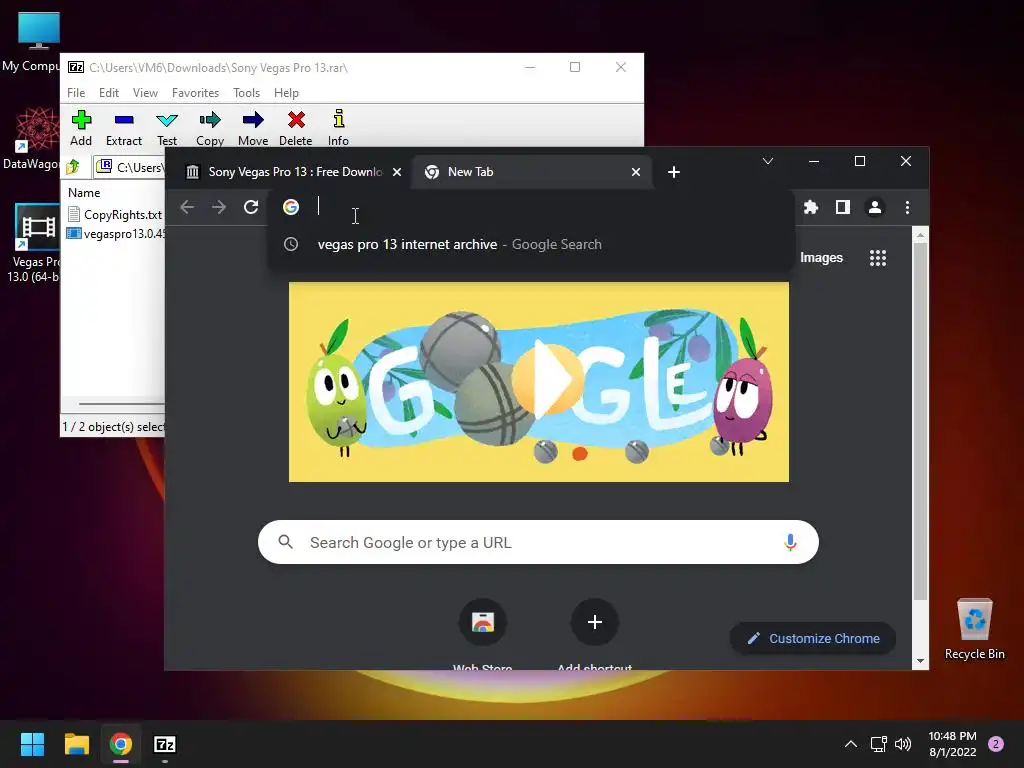
Task: Toggle the Chrome side panel icon
Action: (x=842, y=207)
